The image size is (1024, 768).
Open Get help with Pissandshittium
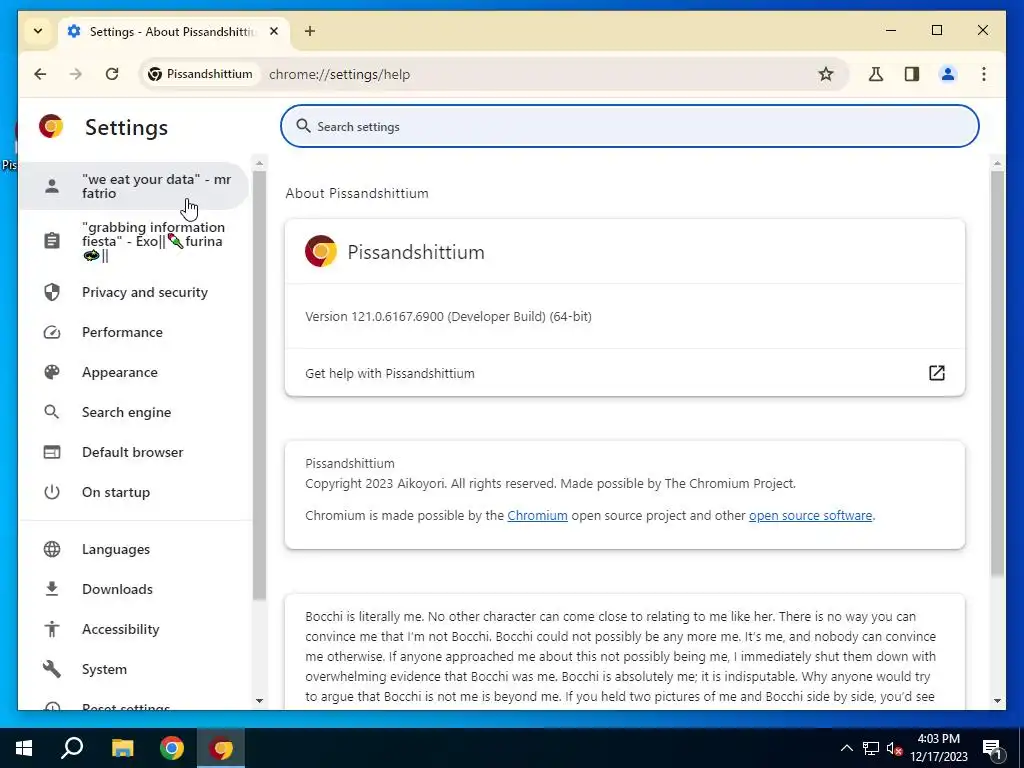624,373
